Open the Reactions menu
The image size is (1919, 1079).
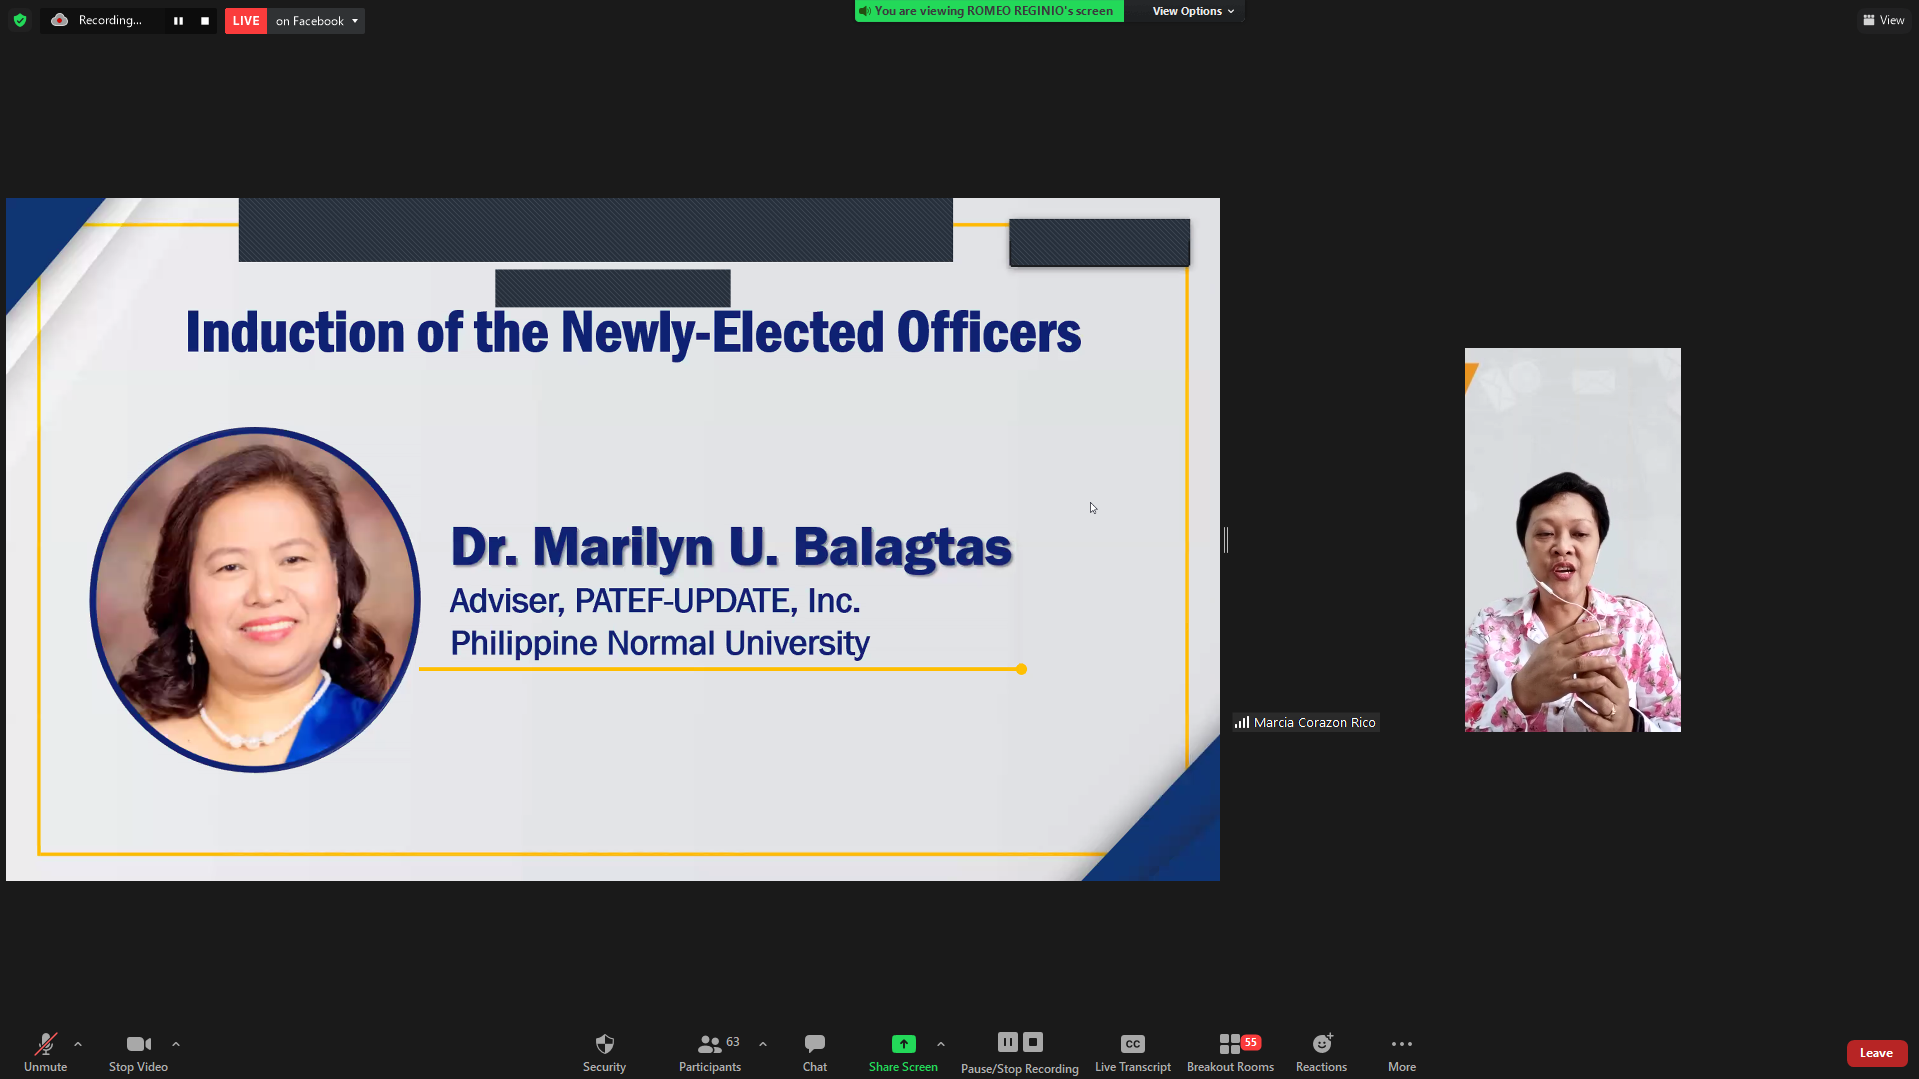(x=1321, y=1051)
